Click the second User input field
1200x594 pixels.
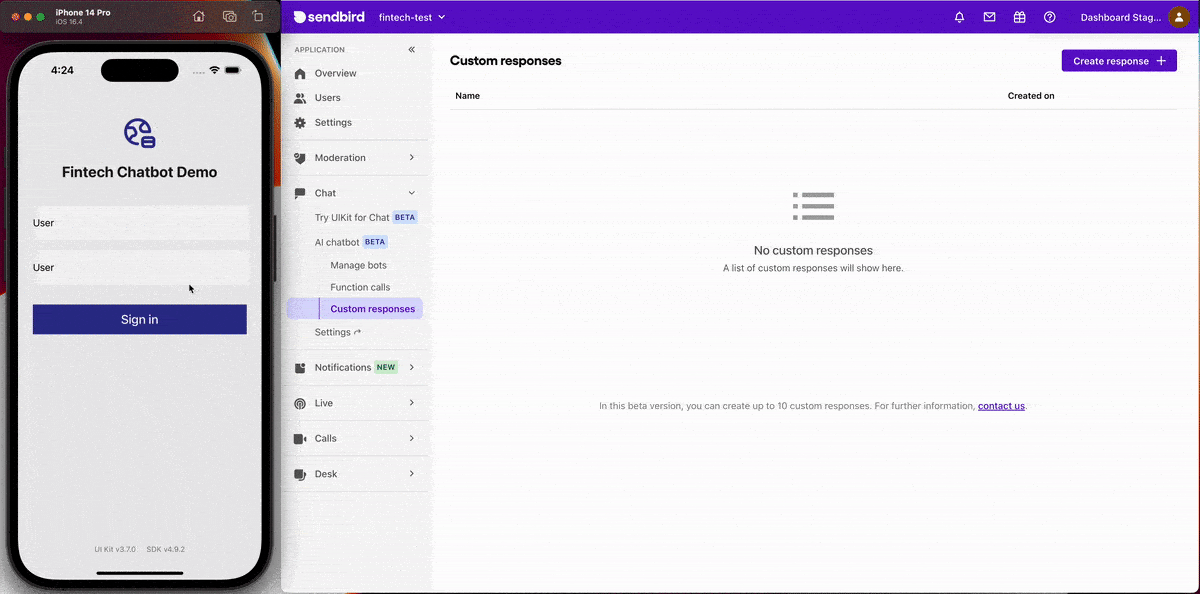pos(139,267)
